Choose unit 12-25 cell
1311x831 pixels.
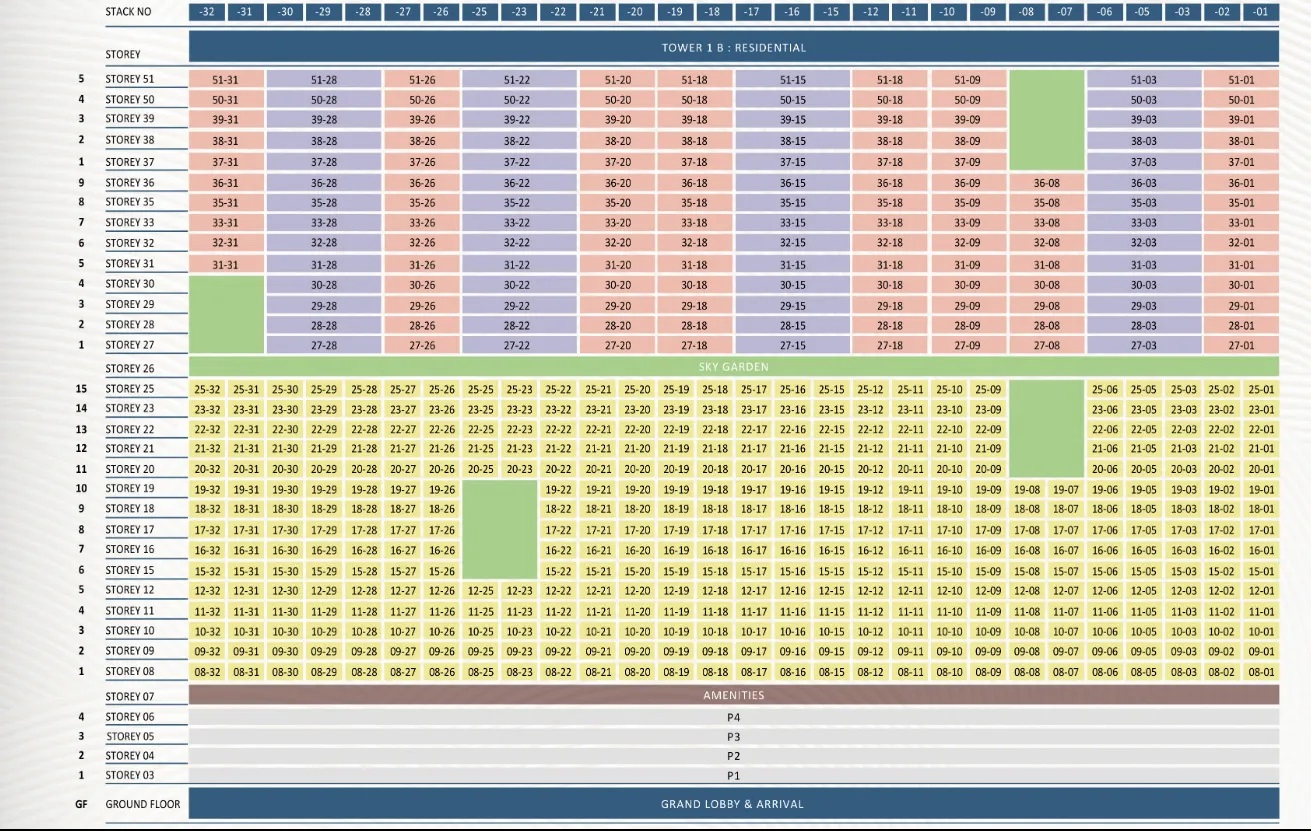pos(481,591)
